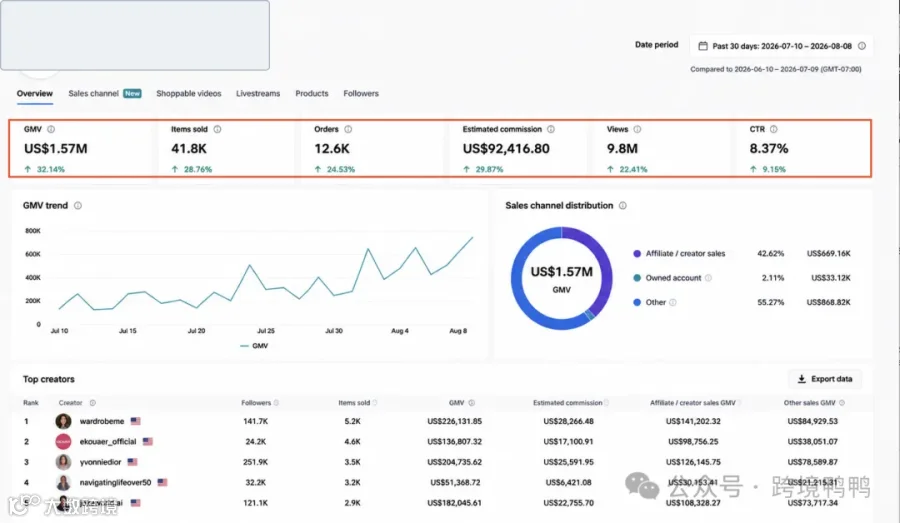Click the Export data button
Screen dimensions: 900x523
(x=825, y=379)
